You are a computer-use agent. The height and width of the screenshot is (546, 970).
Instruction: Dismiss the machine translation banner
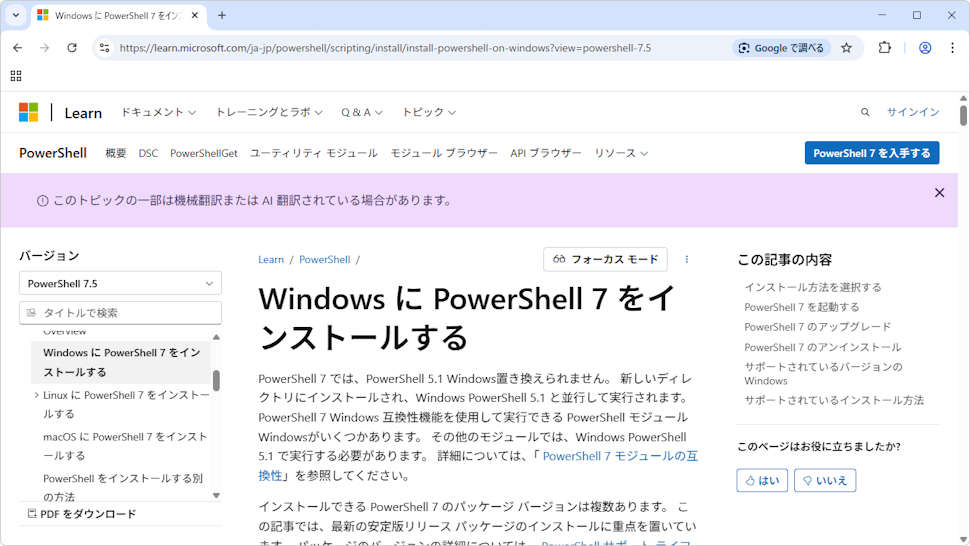pos(939,193)
